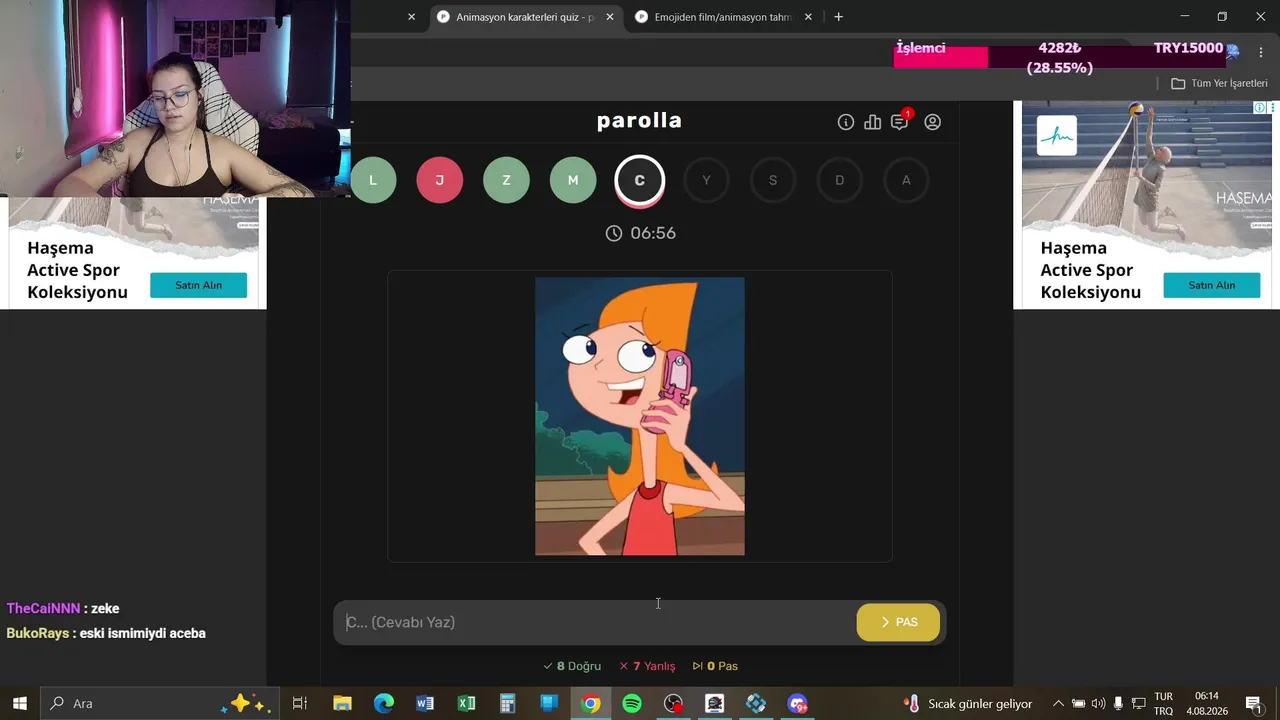Open the AdChoices icon on right ad

1261,107
